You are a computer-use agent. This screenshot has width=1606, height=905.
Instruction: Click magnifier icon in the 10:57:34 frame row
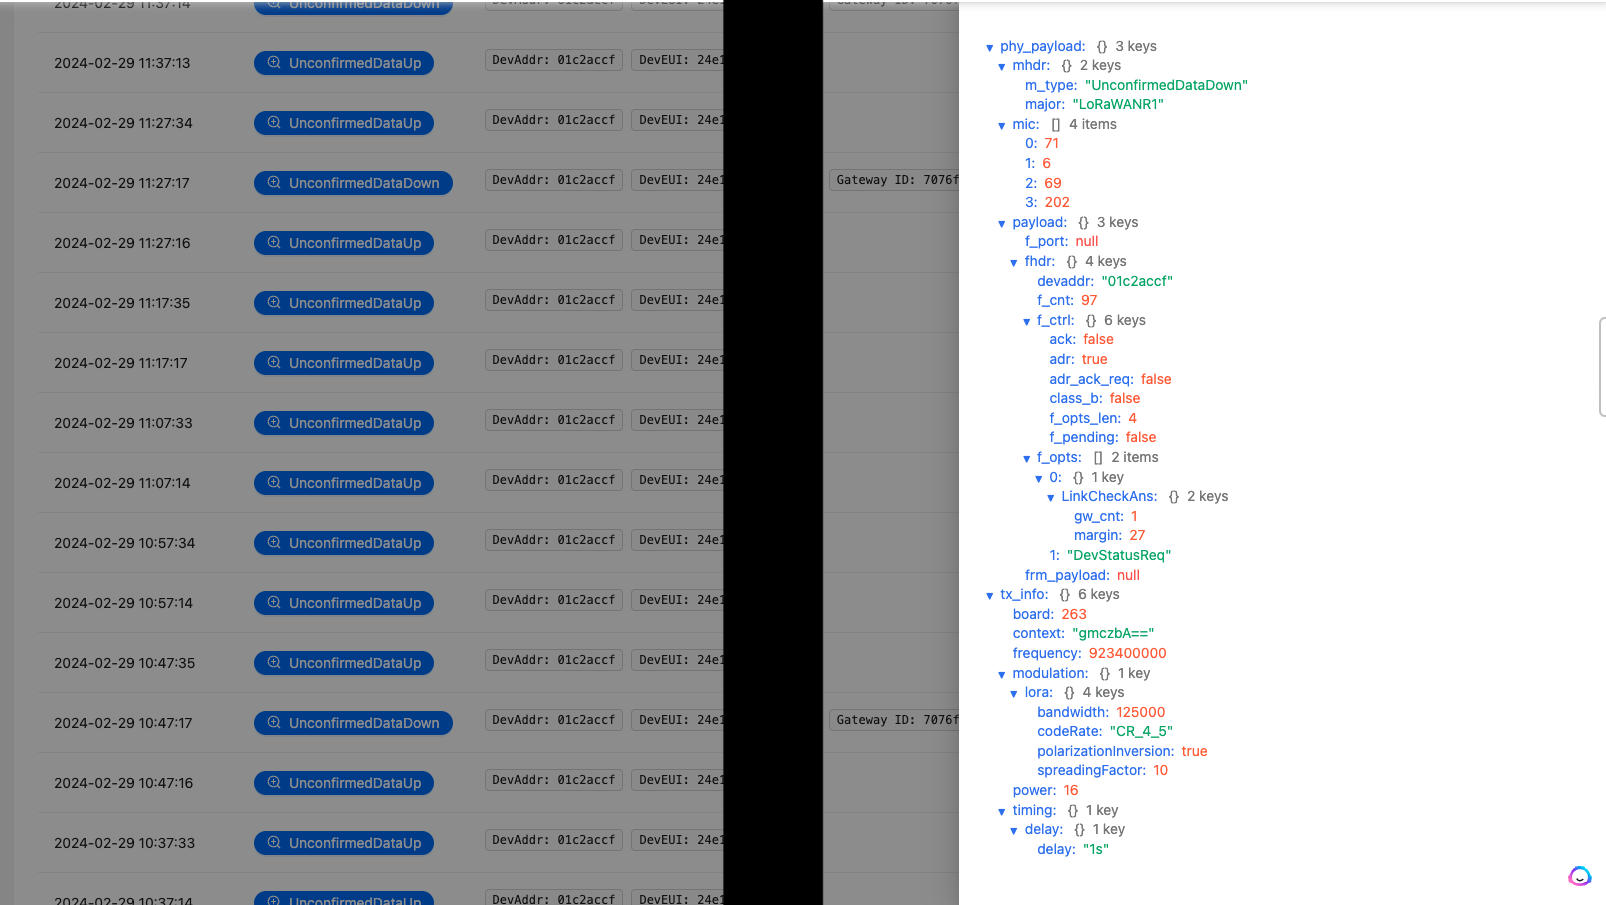click(274, 542)
